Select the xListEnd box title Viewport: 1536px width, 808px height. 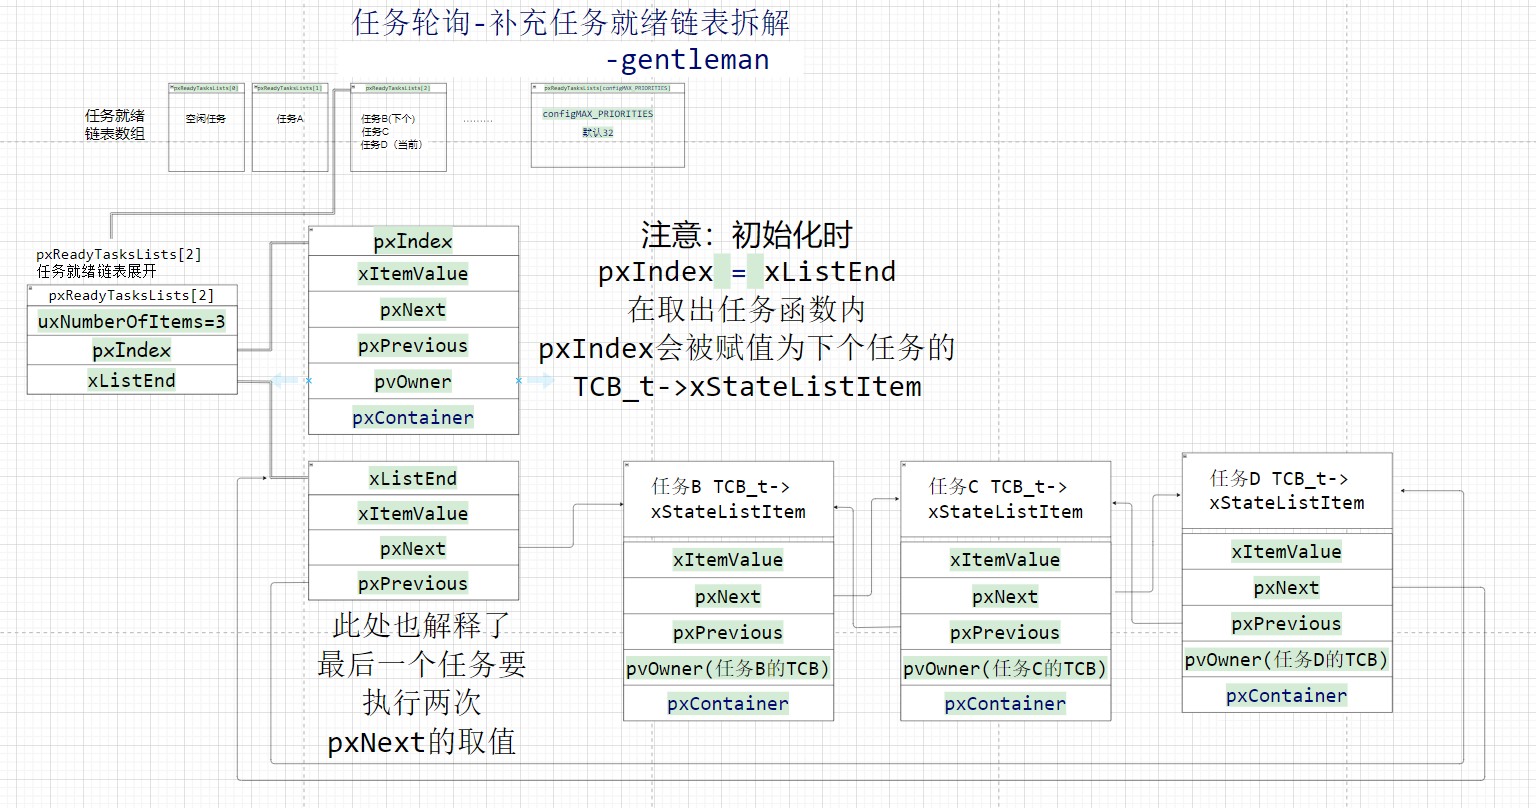[413, 478]
